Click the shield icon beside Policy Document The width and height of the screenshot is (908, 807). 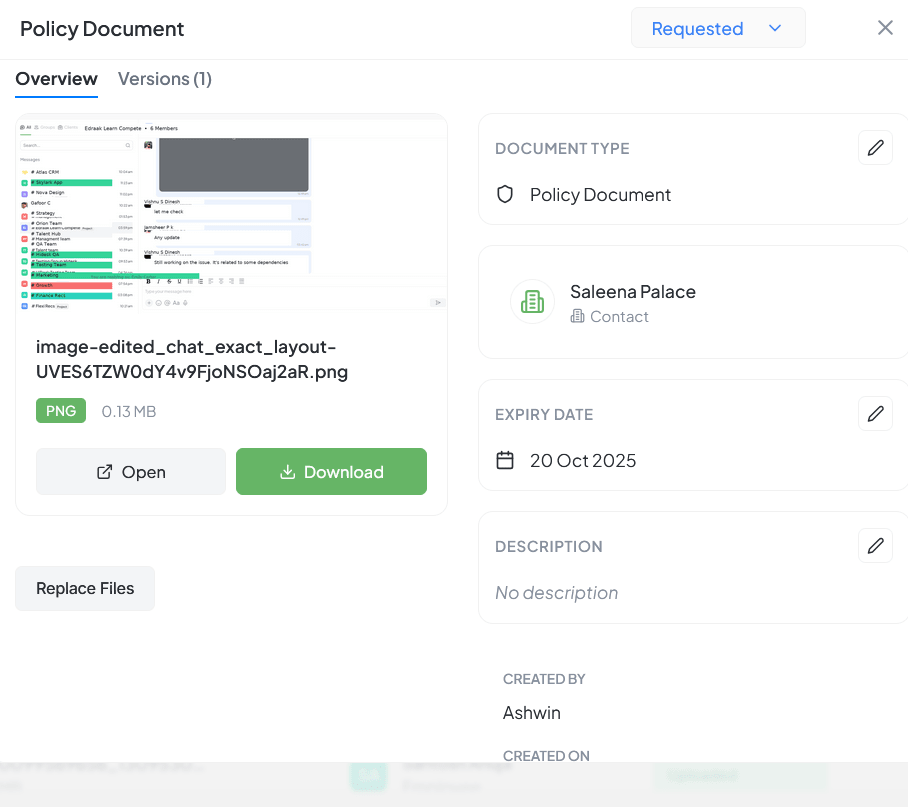505,194
